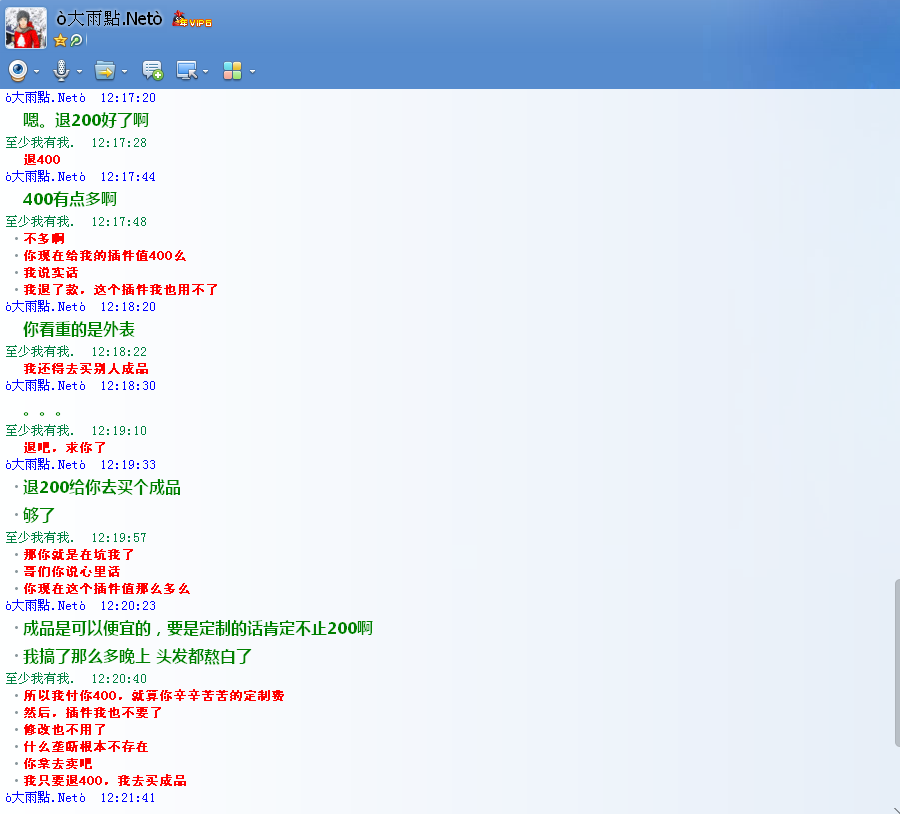Start a video call with webcam icon
Screen dimensions: 900x814
click(18, 71)
